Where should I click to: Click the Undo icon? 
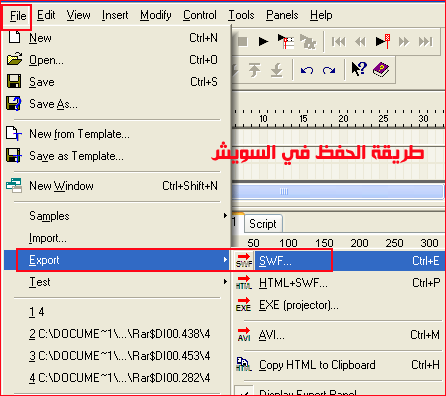click(307, 70)
